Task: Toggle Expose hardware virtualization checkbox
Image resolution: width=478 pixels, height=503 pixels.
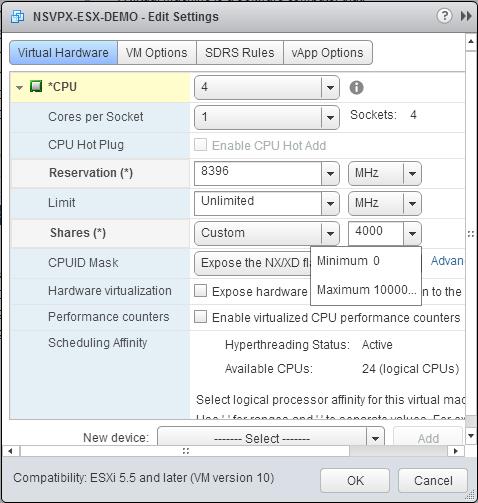Action: click(200, 291)
